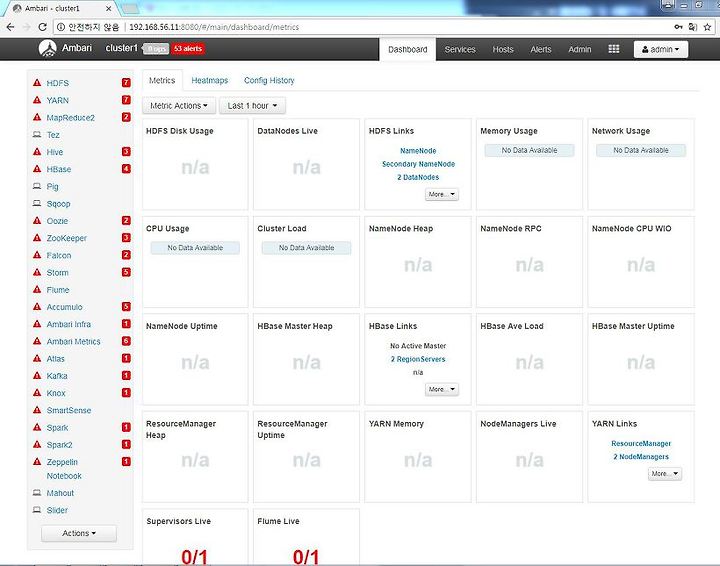Open the Last 1 hour time range dropdown
Screen dimensions: 720x566
pyautogui.click(x=252, y=106)
